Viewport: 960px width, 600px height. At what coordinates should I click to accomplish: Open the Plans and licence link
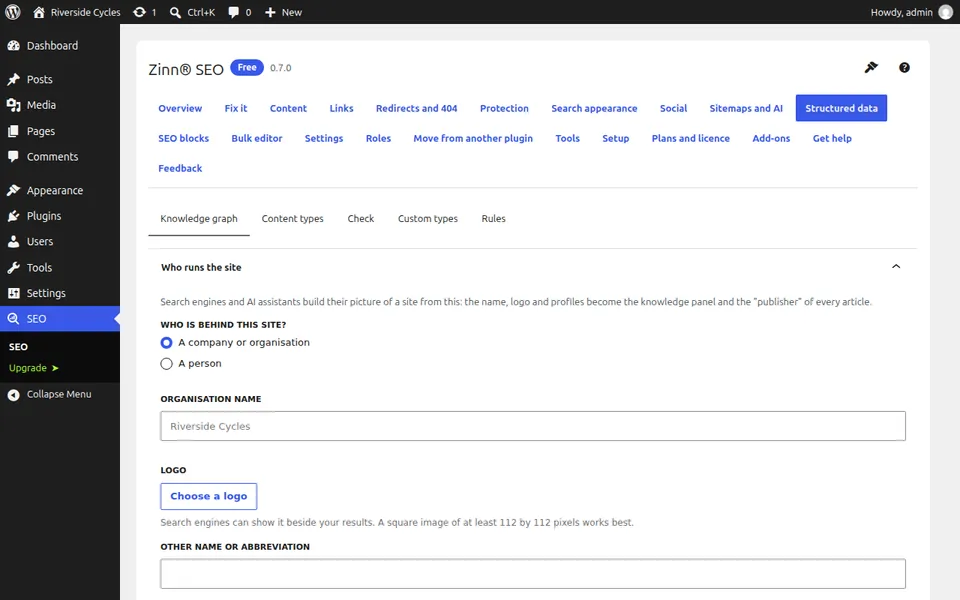coord(691,138)
